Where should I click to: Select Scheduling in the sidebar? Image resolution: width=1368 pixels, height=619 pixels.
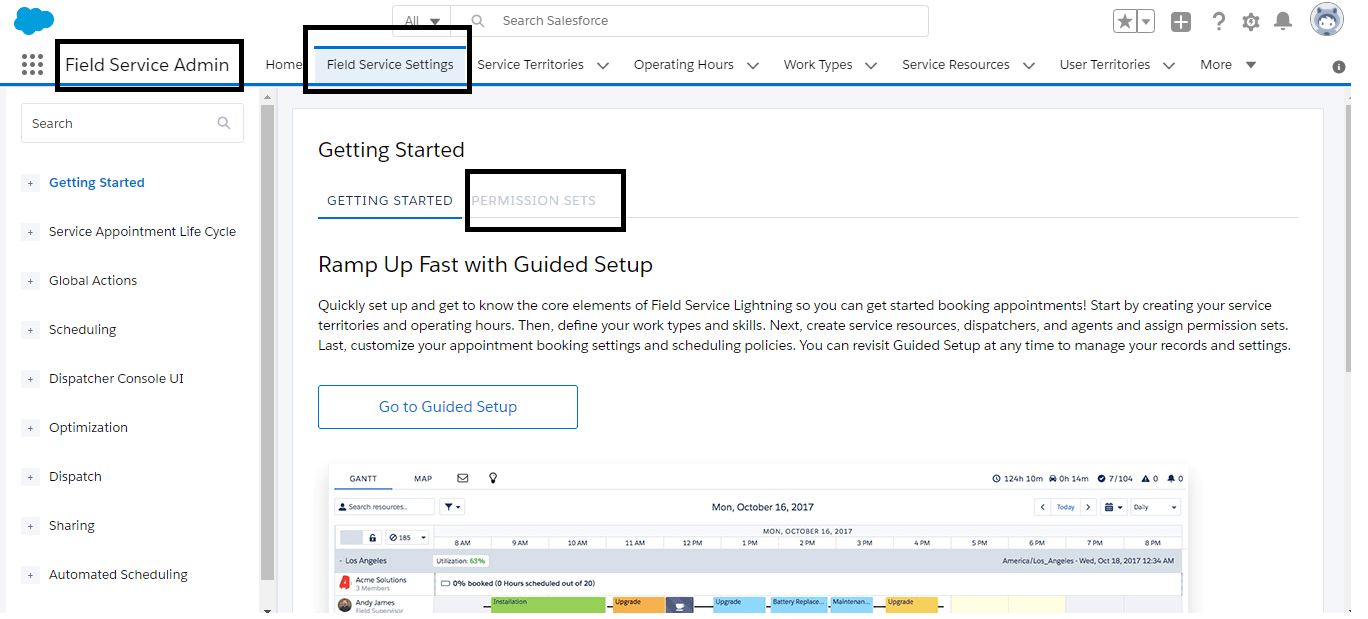coord(82,329)
